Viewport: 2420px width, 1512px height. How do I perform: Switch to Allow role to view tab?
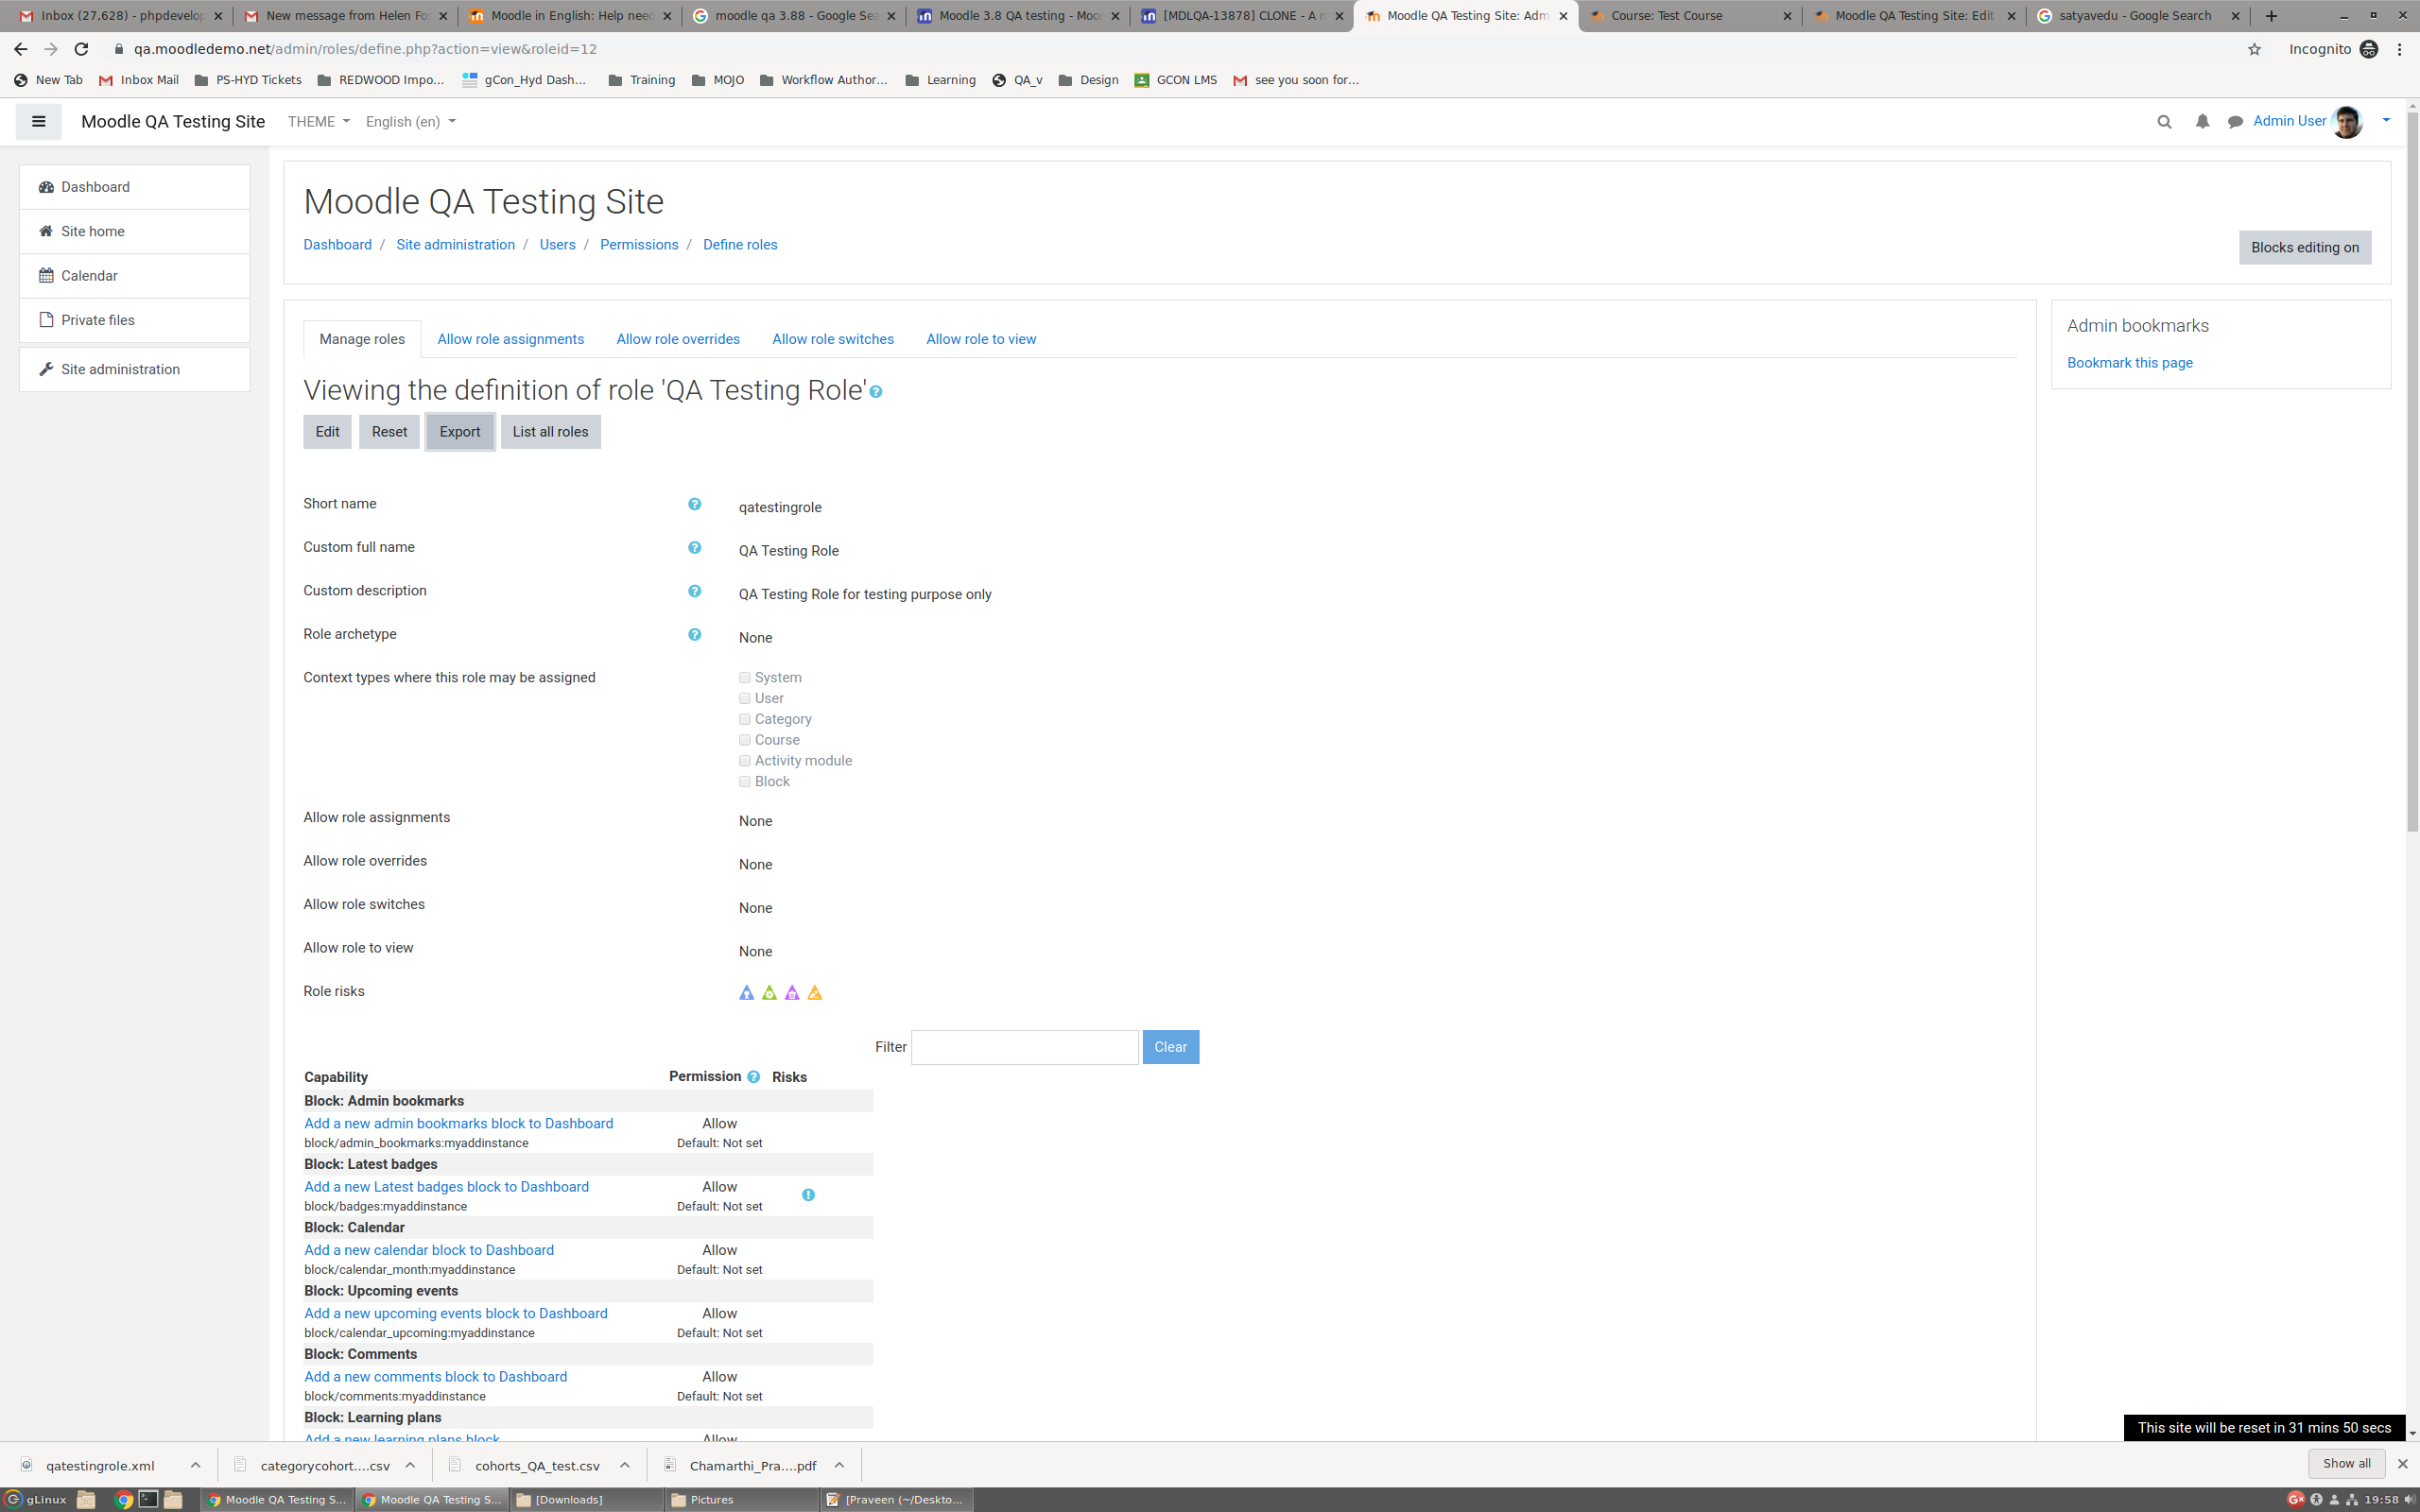click(981, 339)
